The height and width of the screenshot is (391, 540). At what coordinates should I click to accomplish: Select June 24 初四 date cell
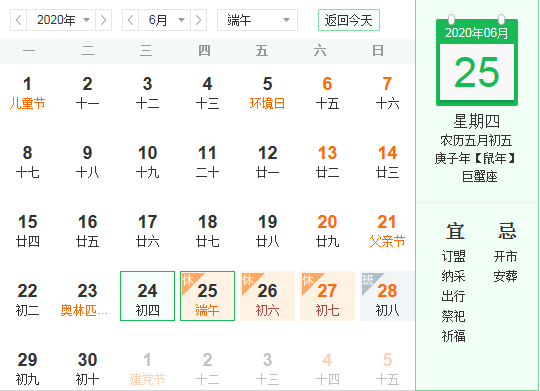[147, 296]
